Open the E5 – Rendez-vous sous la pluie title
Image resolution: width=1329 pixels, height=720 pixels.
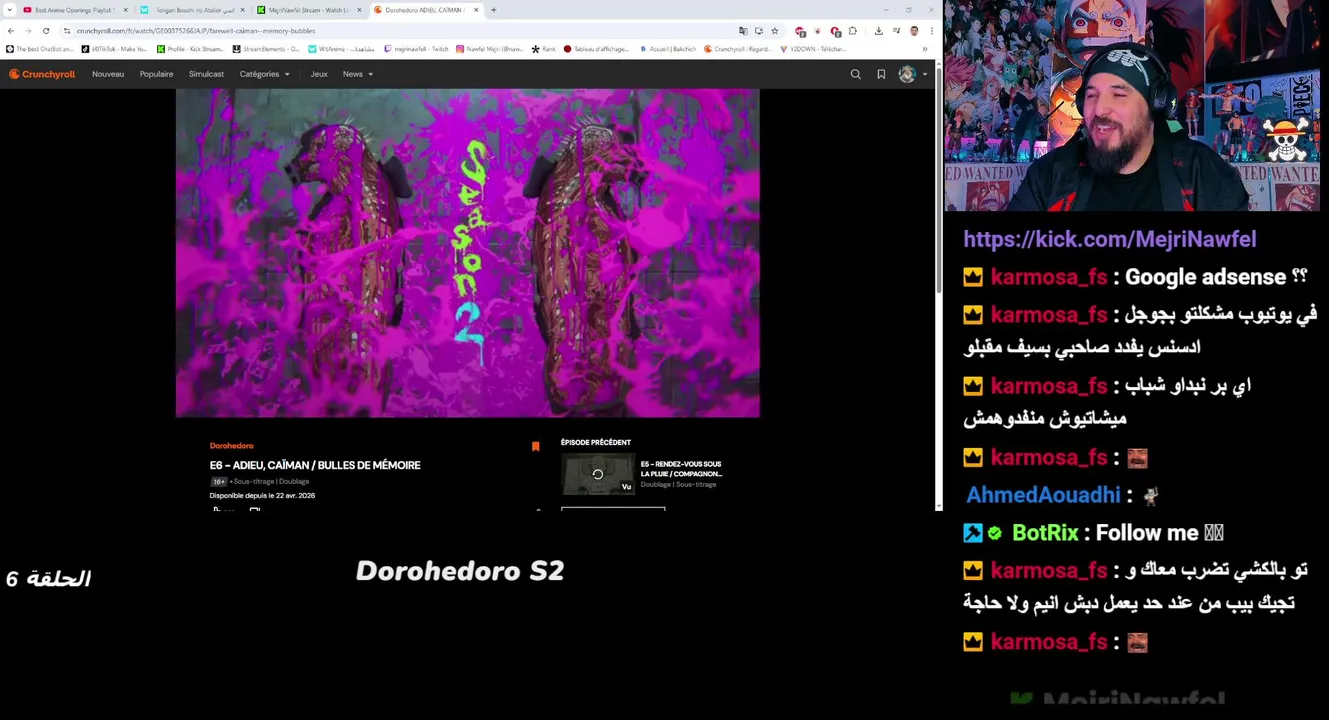click(681, 469)
